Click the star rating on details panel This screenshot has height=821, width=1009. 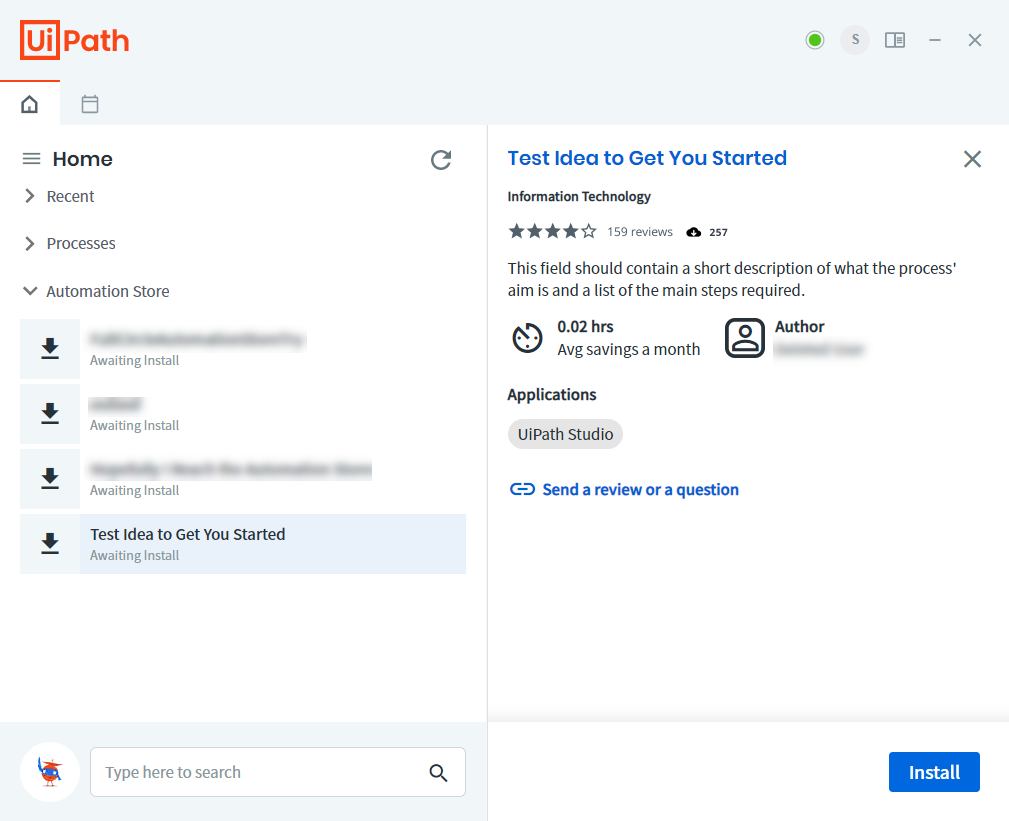point(552,232)
